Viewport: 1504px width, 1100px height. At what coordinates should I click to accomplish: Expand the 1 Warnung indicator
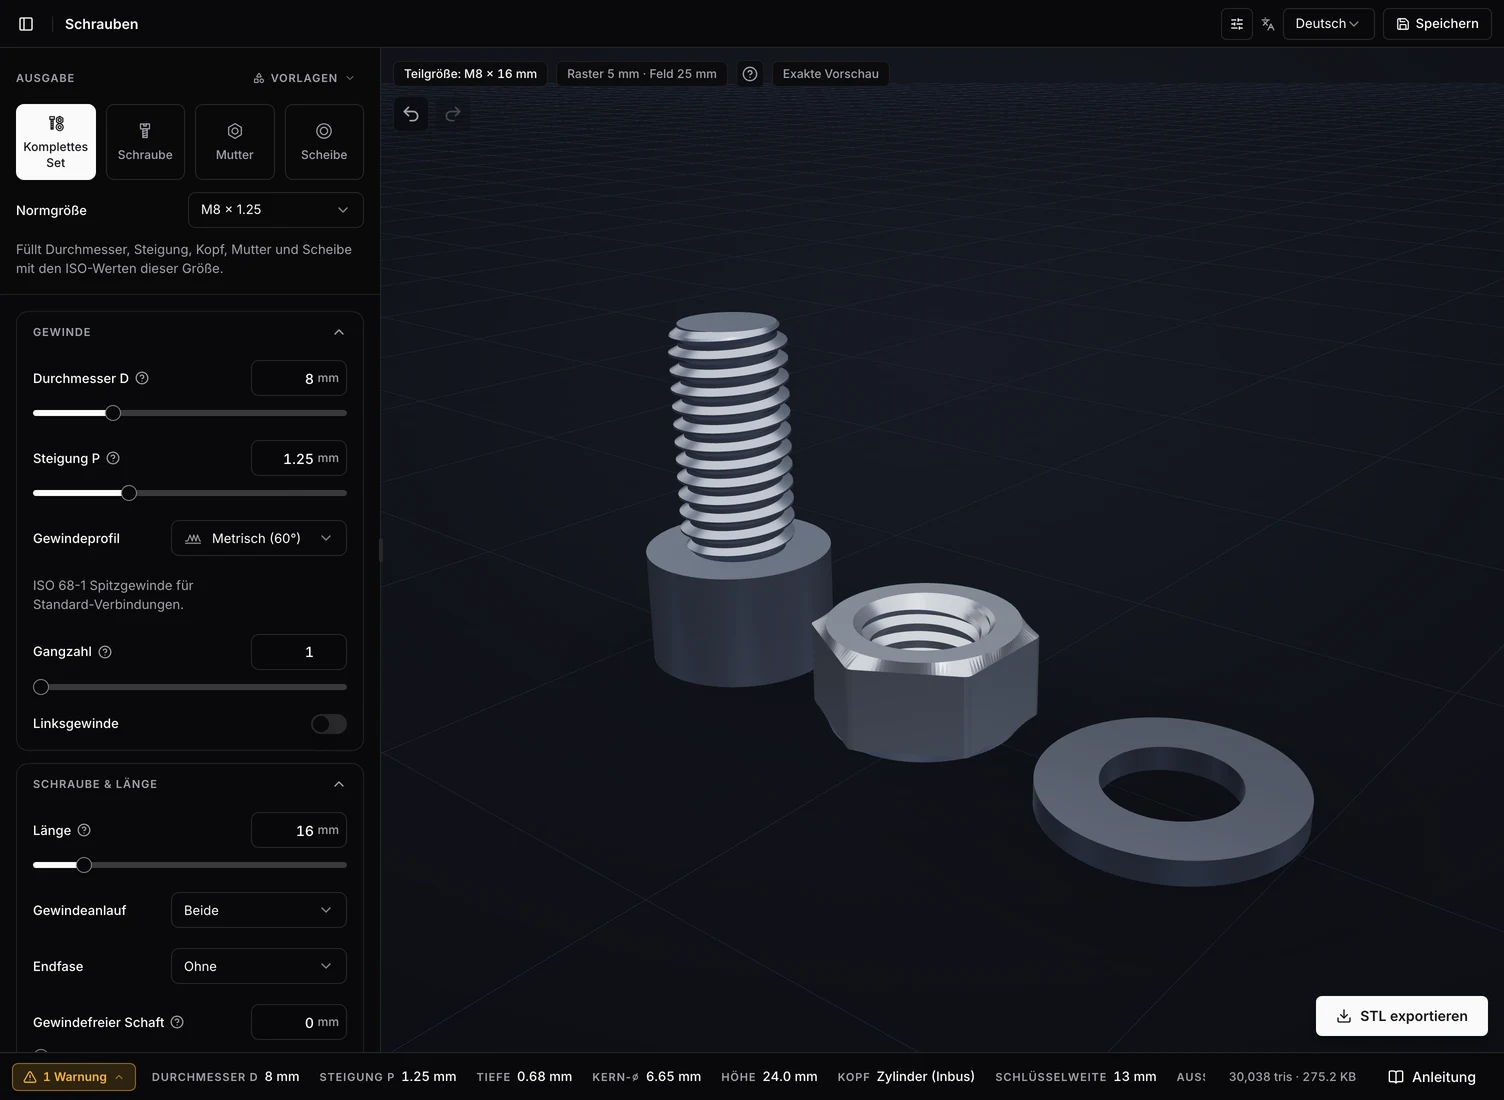74,1077
